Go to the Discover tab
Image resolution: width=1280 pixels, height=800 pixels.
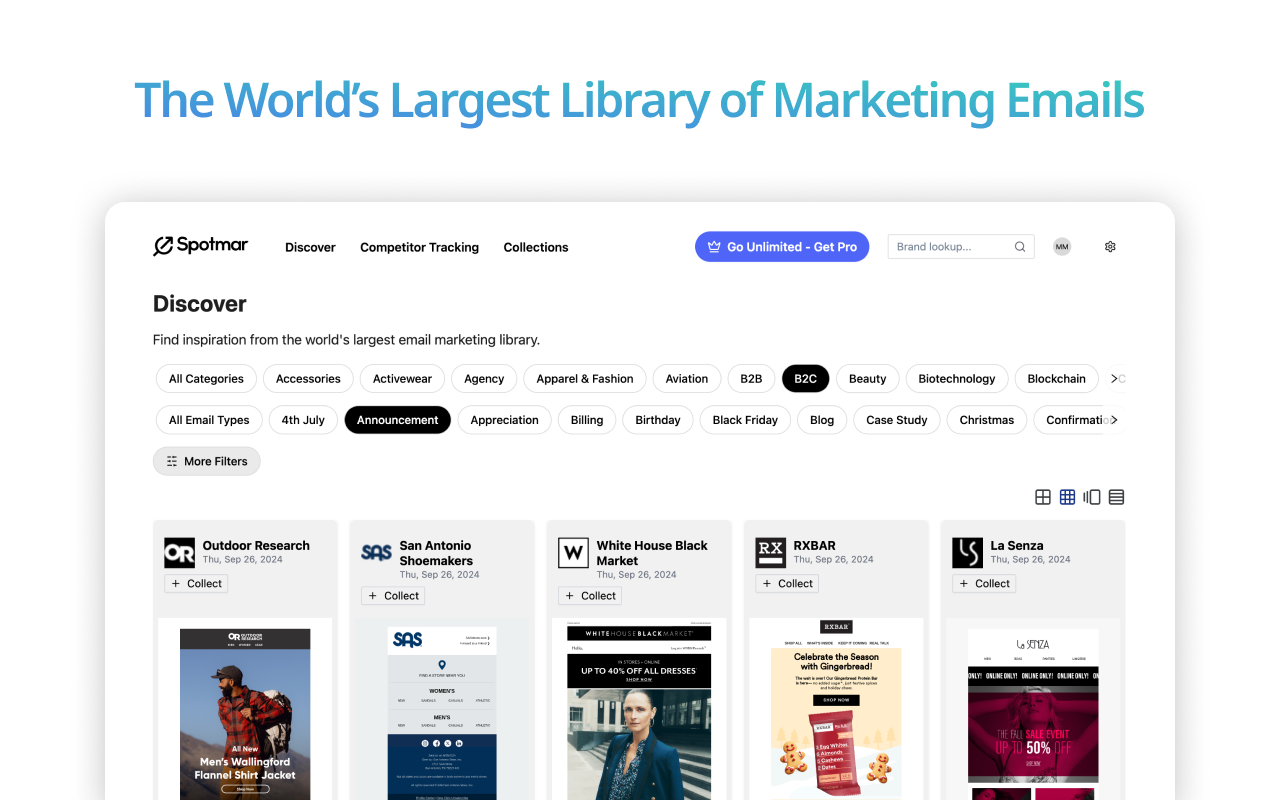[310, 247]
